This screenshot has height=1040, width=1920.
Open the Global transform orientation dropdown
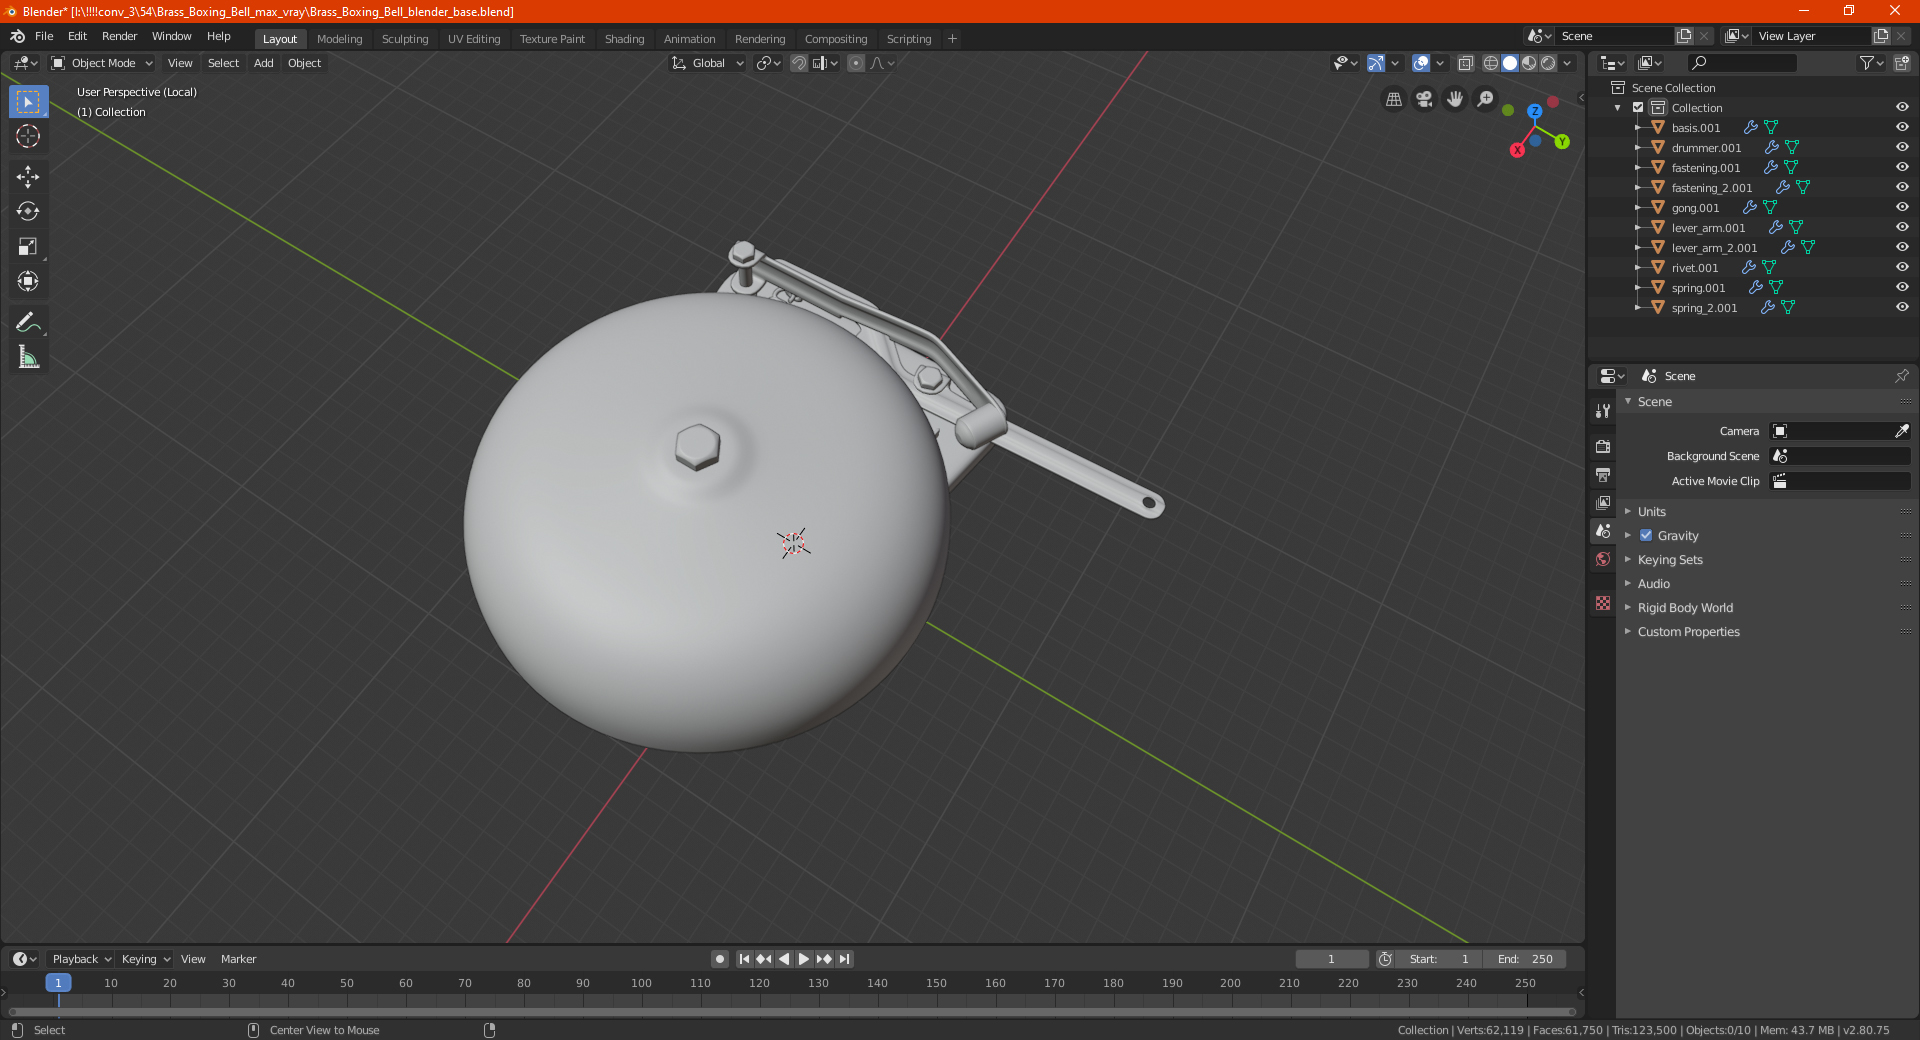[707, 63]
